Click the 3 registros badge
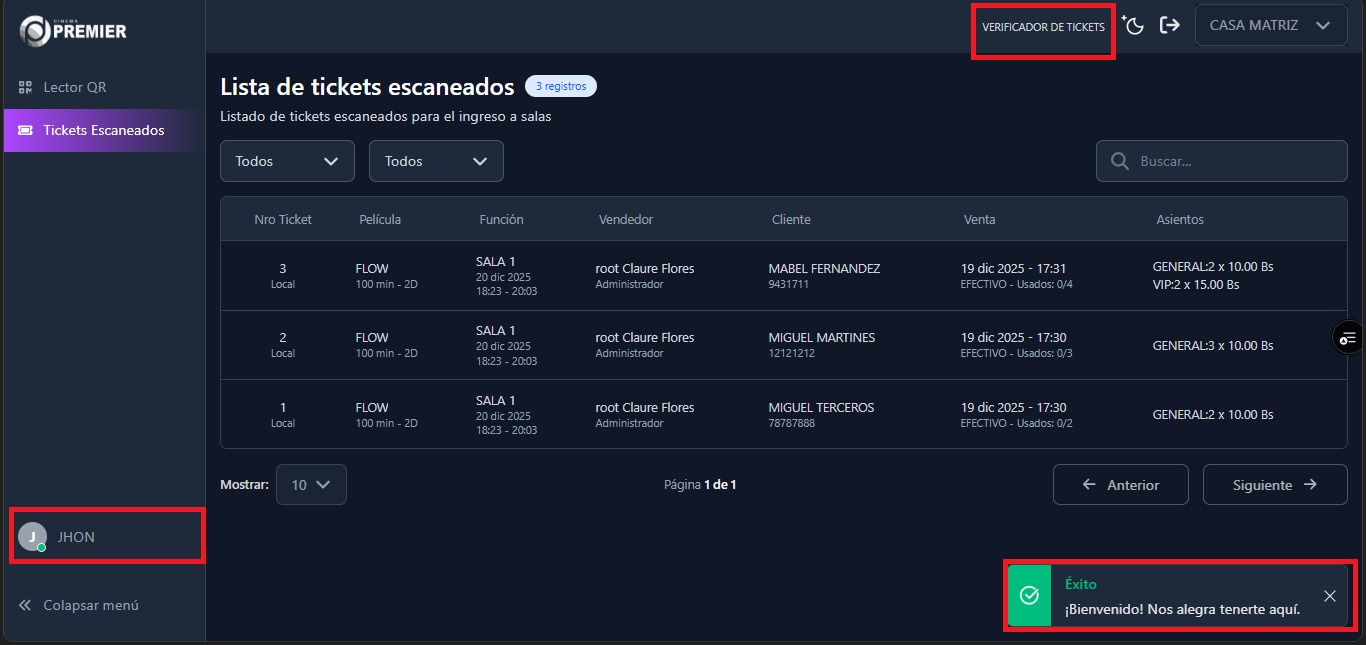 point(560,86)
